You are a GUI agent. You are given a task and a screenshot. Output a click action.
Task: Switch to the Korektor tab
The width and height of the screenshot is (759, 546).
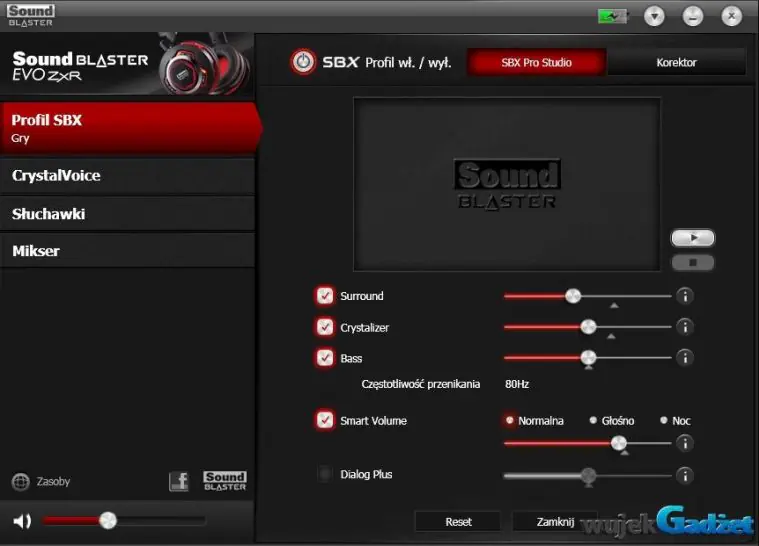point(676,62)
